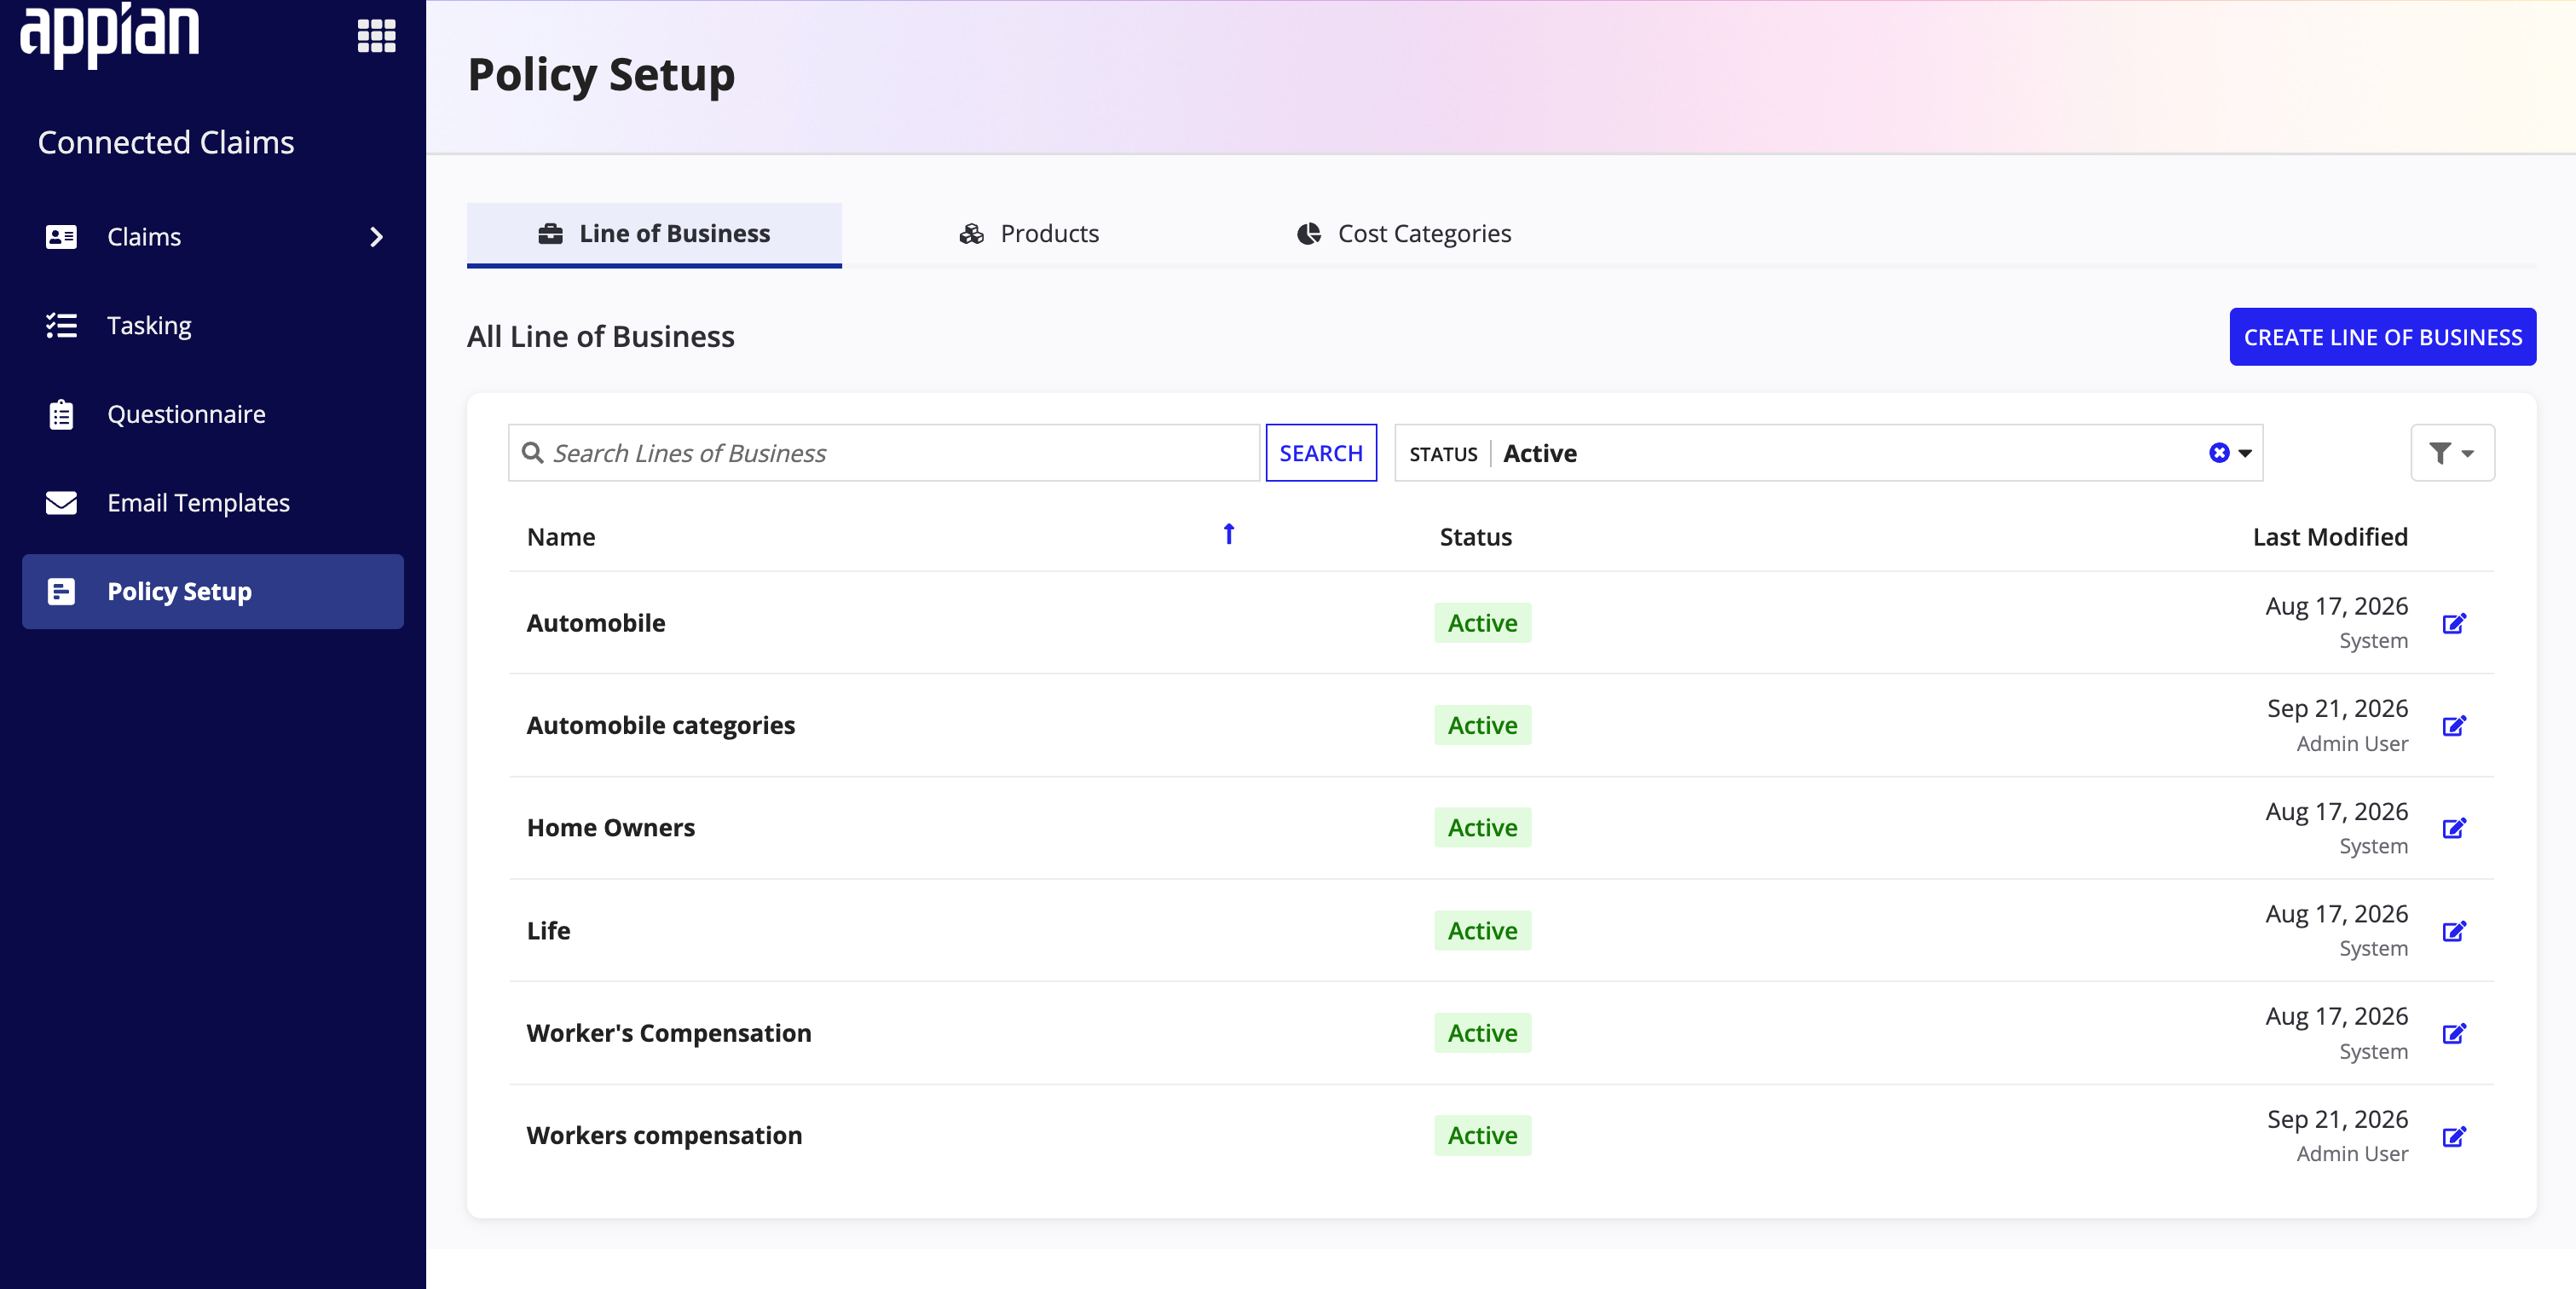Viewport: 2576px width, 1289px height.
Task: Sort by Name column header
Action: coord(561,537)
